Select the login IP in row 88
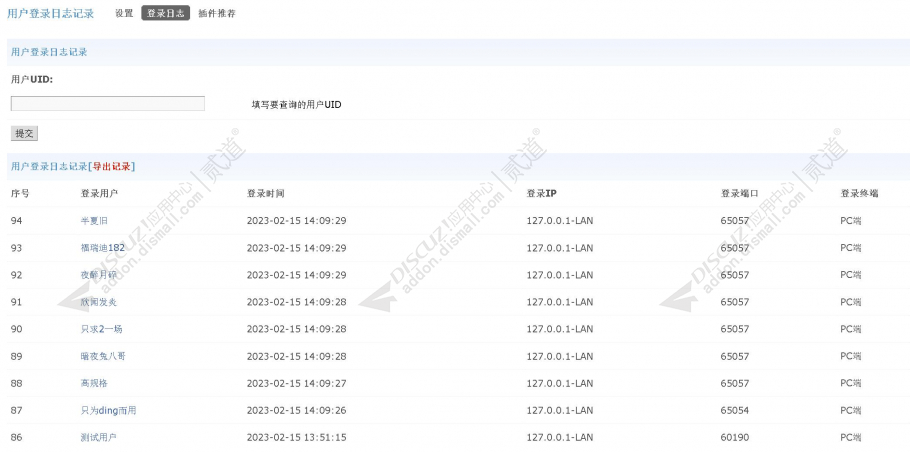The height and width of the screenshot is (452, 910). coord(560,384)
